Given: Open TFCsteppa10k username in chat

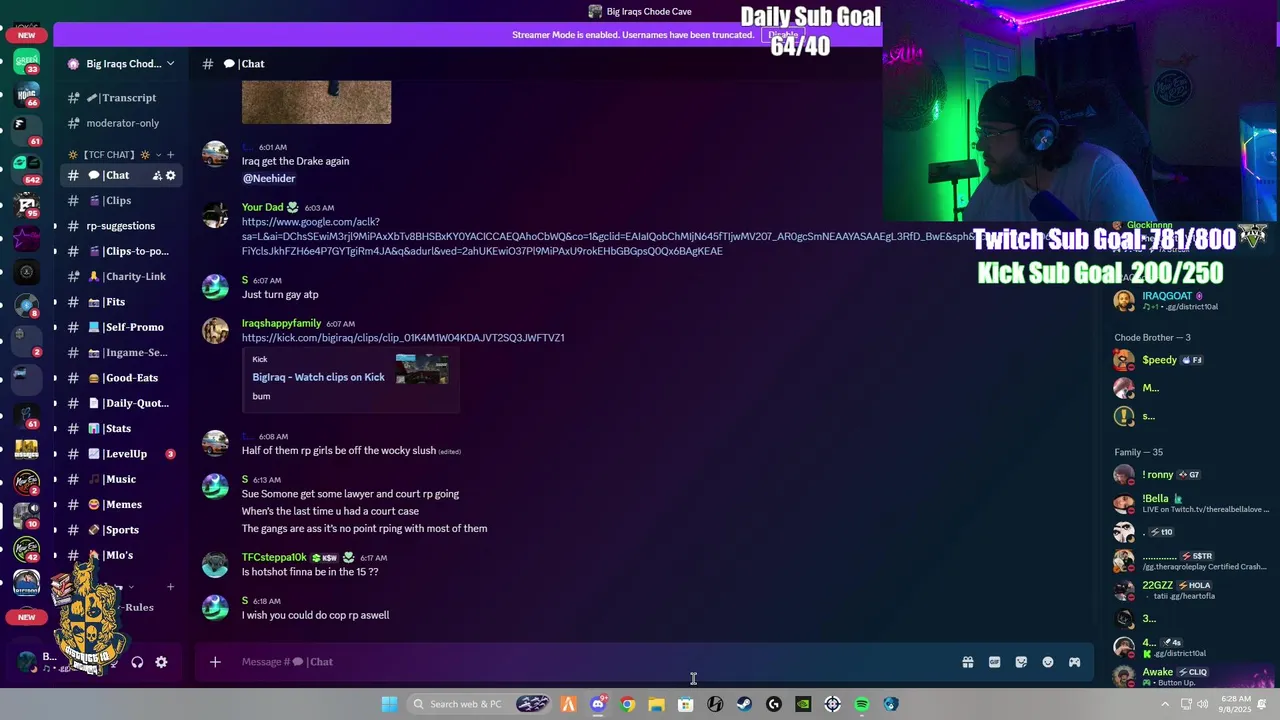Looking at the screenshot, I should click(x=274, y=557).
